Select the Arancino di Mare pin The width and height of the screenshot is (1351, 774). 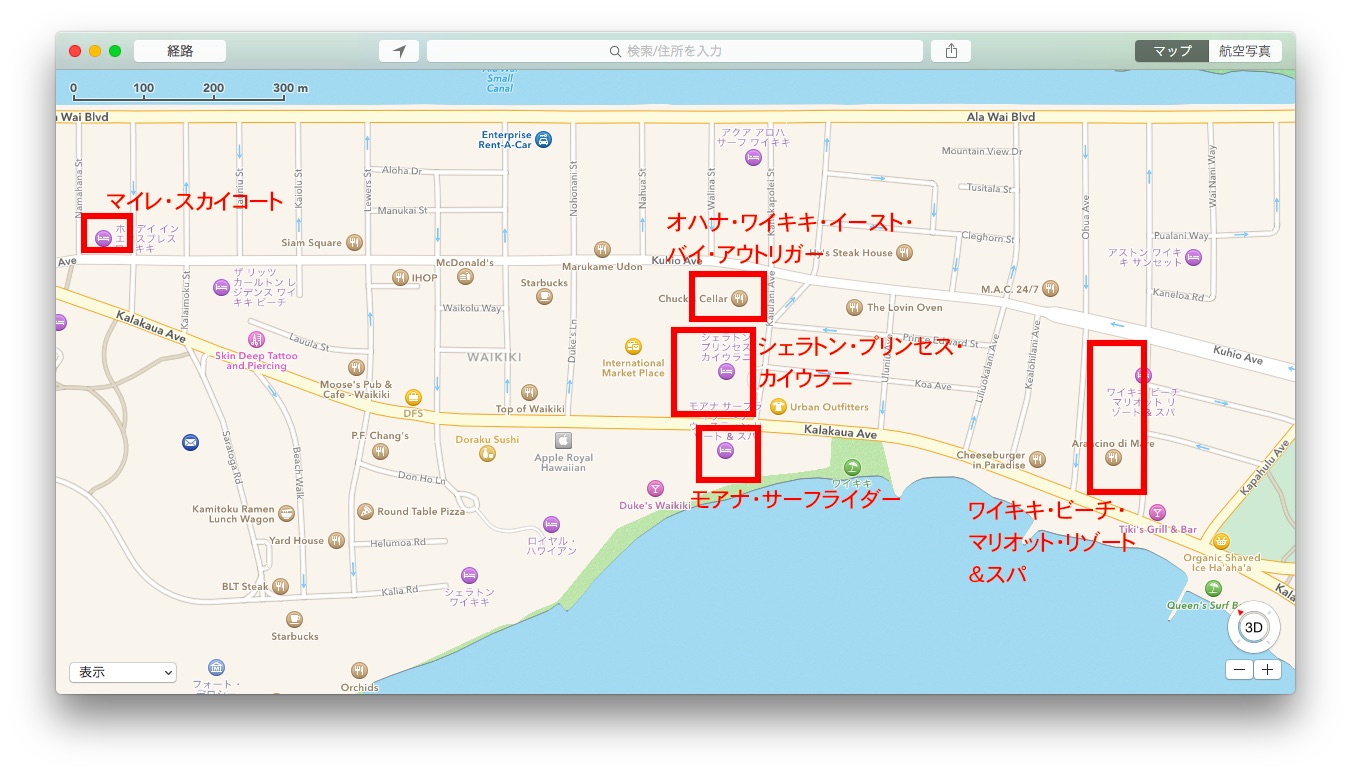pos(1113,457)
